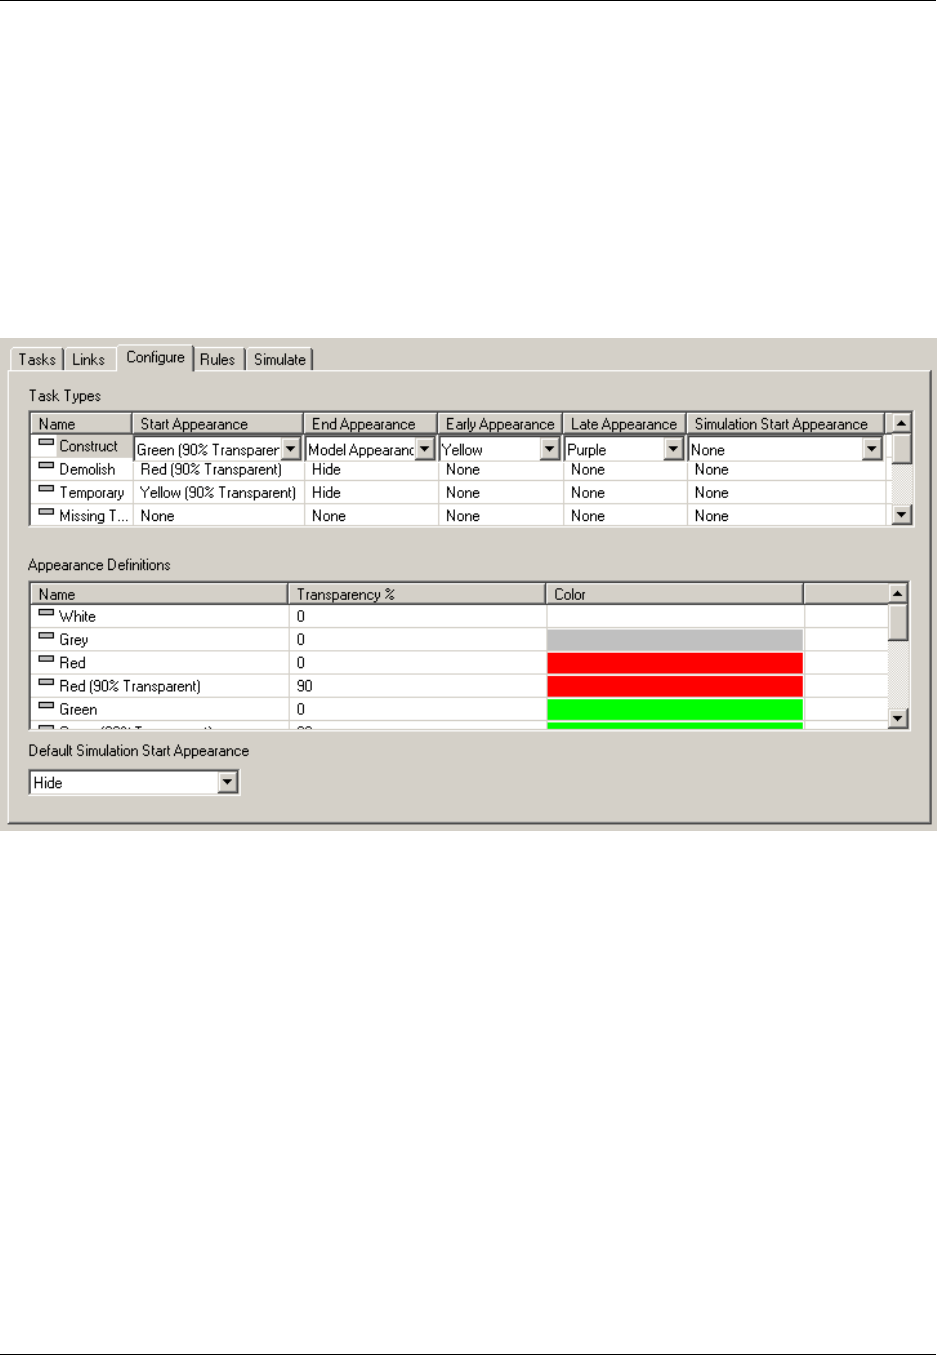937x1355 pixels.
Task: Click Task Types scroll up arrow
Action: (901, 424)
